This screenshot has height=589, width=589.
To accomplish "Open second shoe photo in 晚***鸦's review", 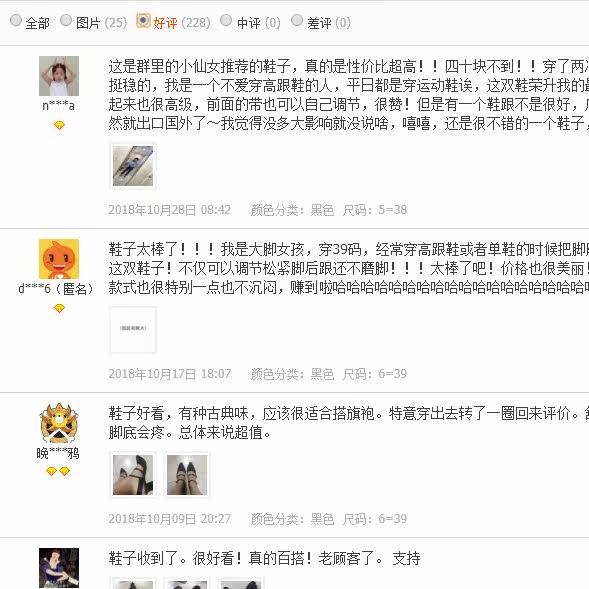I will pyautogui.click(x=187, y=475).
